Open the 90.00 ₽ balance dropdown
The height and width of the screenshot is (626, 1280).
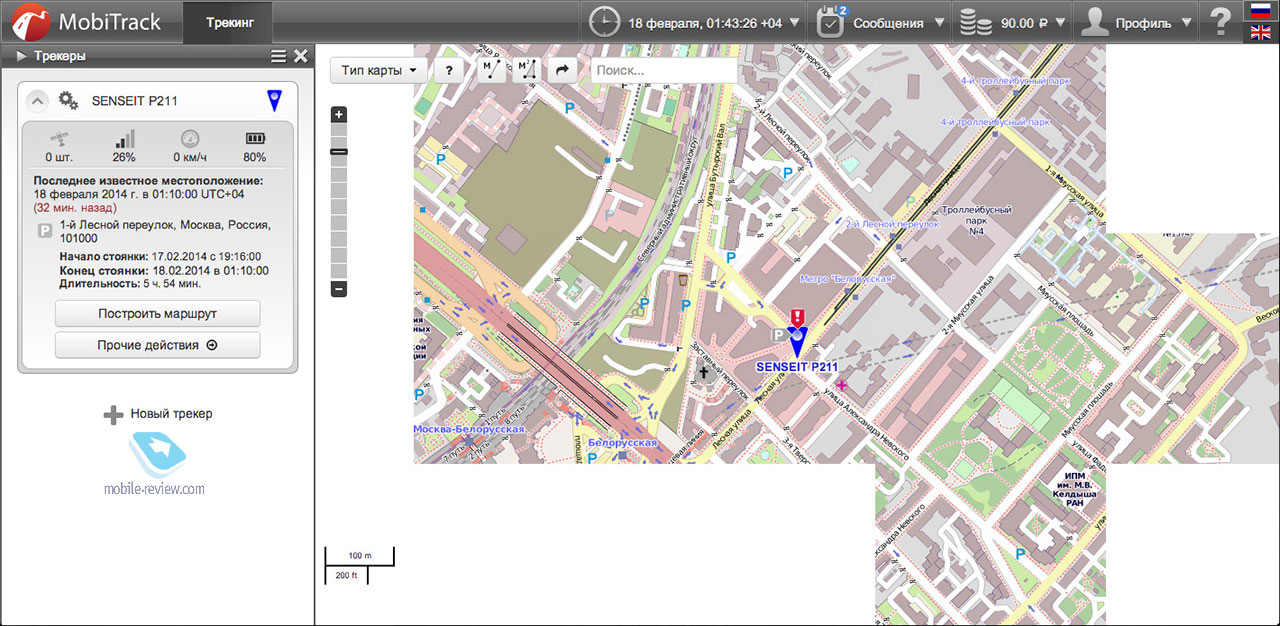tap(1014, 22)
